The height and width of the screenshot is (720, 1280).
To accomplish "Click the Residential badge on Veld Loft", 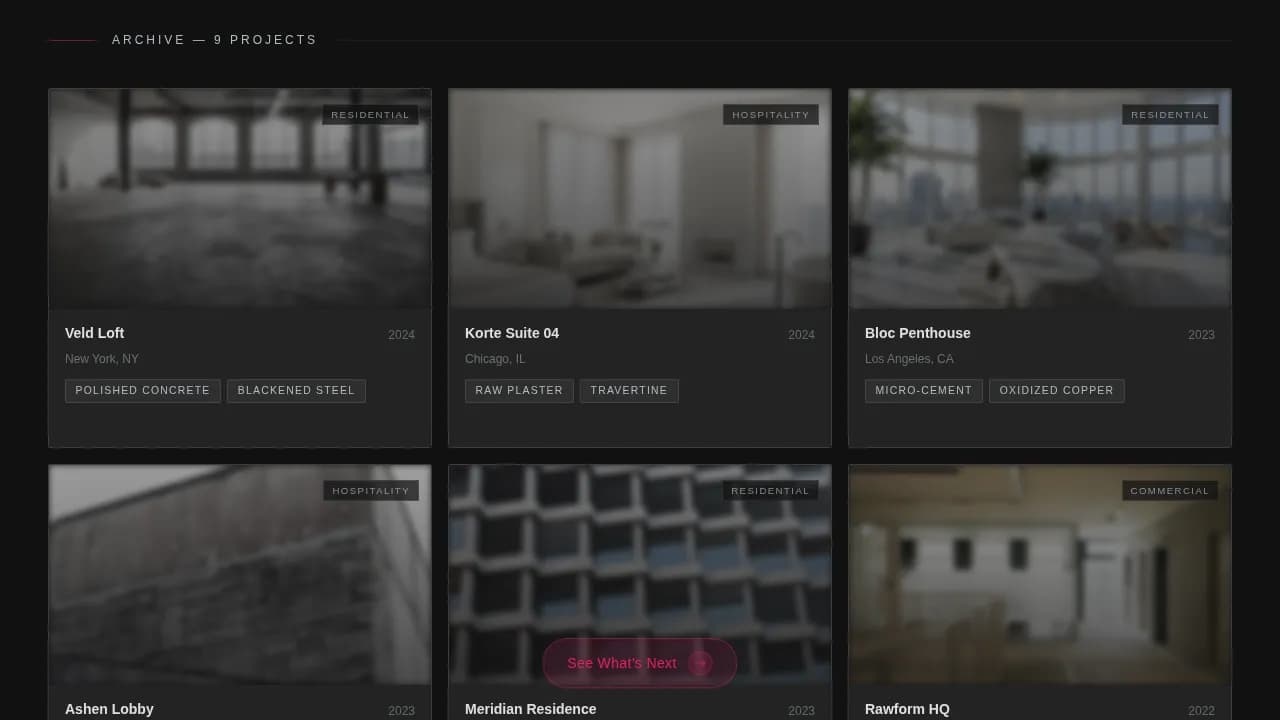I will (x=371, y=115).
